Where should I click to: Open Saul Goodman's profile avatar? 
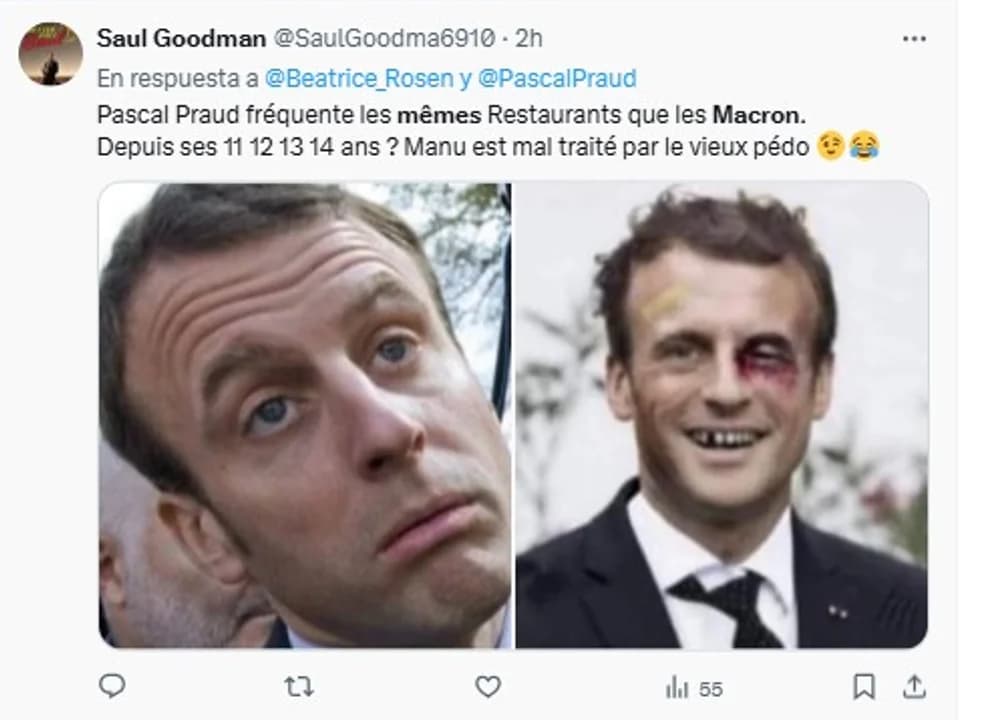click(x=50, y=53)
